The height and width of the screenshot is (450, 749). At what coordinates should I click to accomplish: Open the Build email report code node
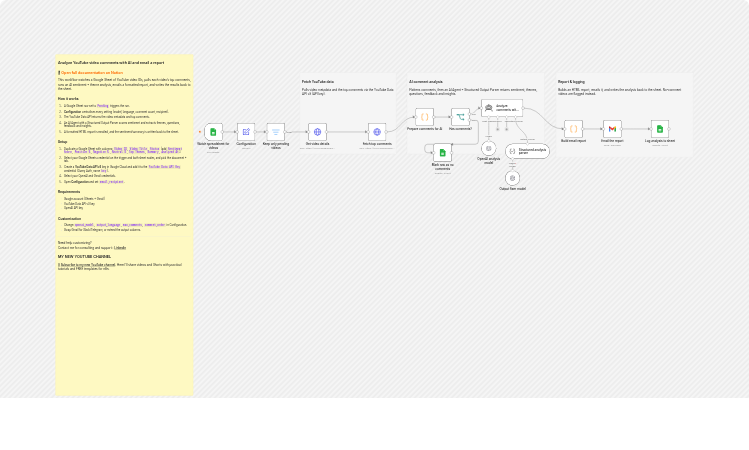(573, 129)
